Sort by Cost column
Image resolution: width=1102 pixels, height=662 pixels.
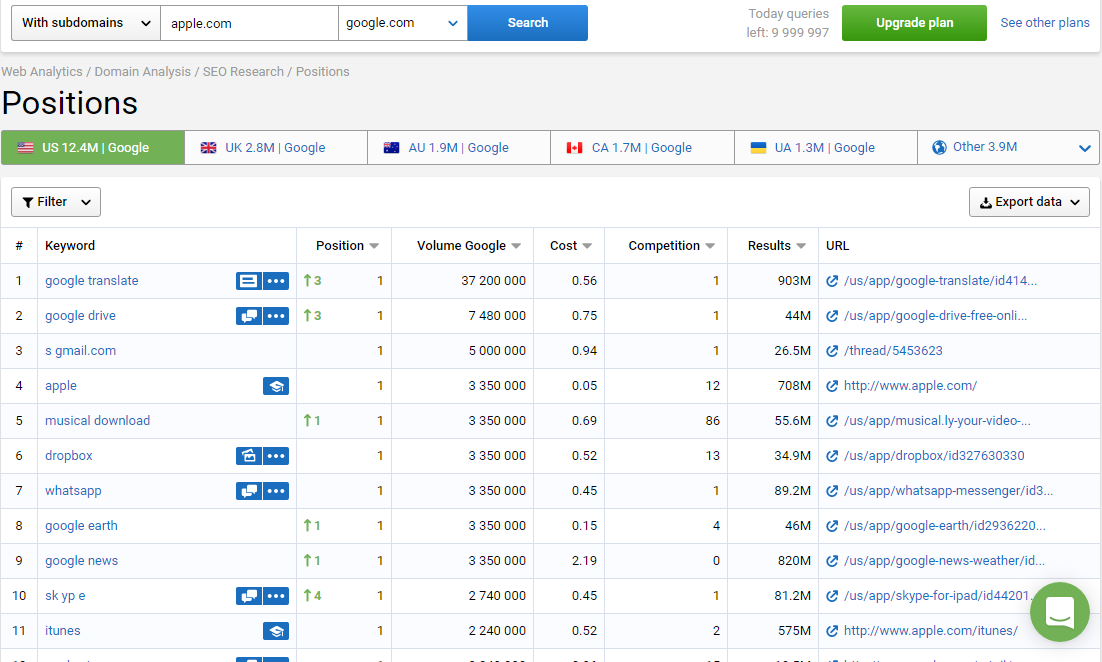(571, 246)
